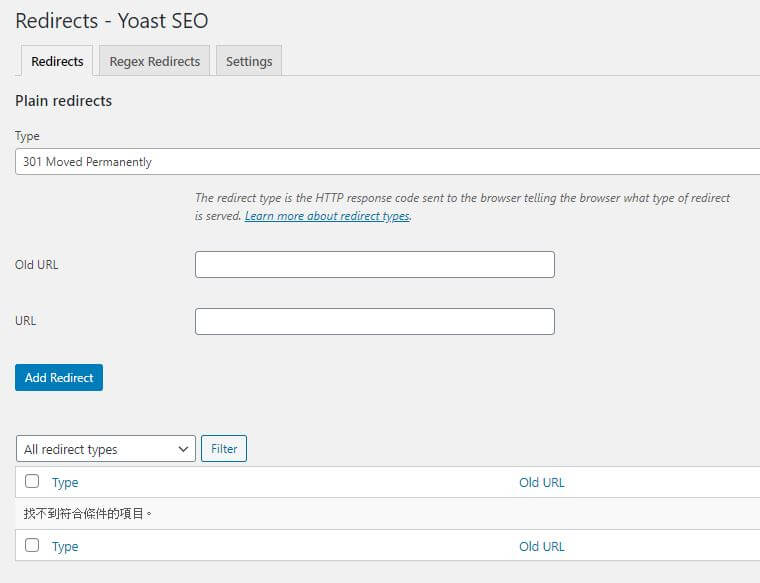The width and height of the screenshot is (760, 583).
Task: Sort by Old URL in the table header
Action: coord(541,483)
